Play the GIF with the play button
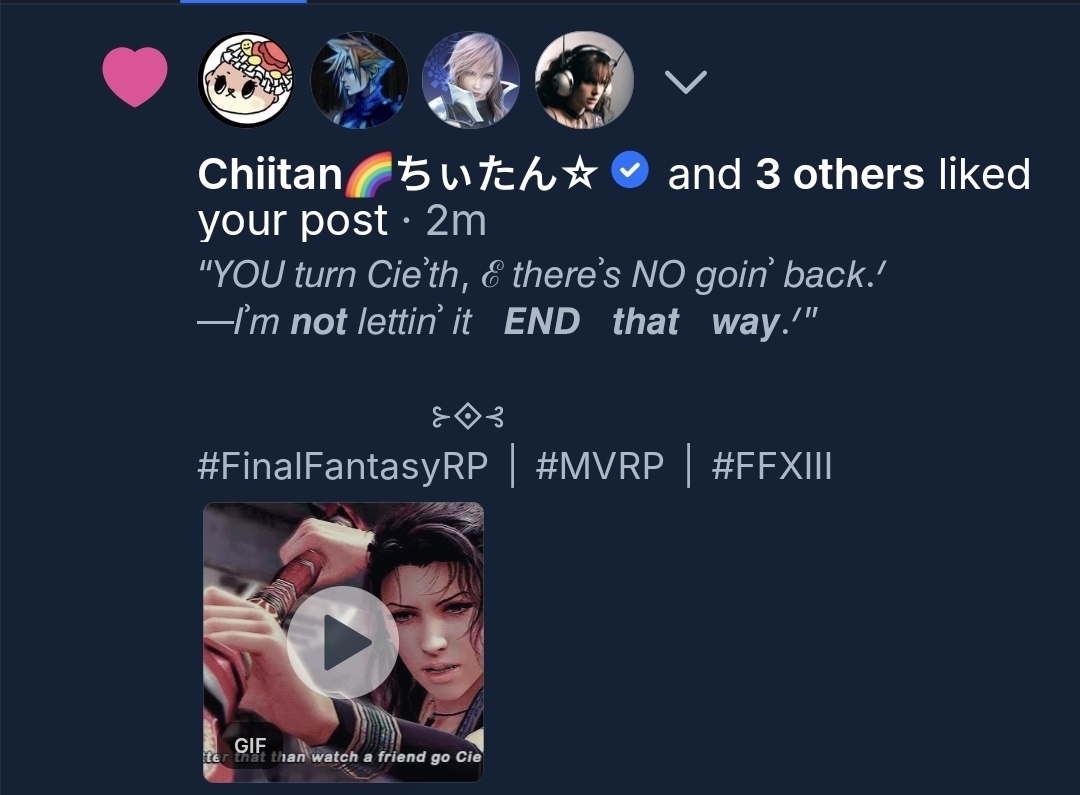 [x=343, y=642]
